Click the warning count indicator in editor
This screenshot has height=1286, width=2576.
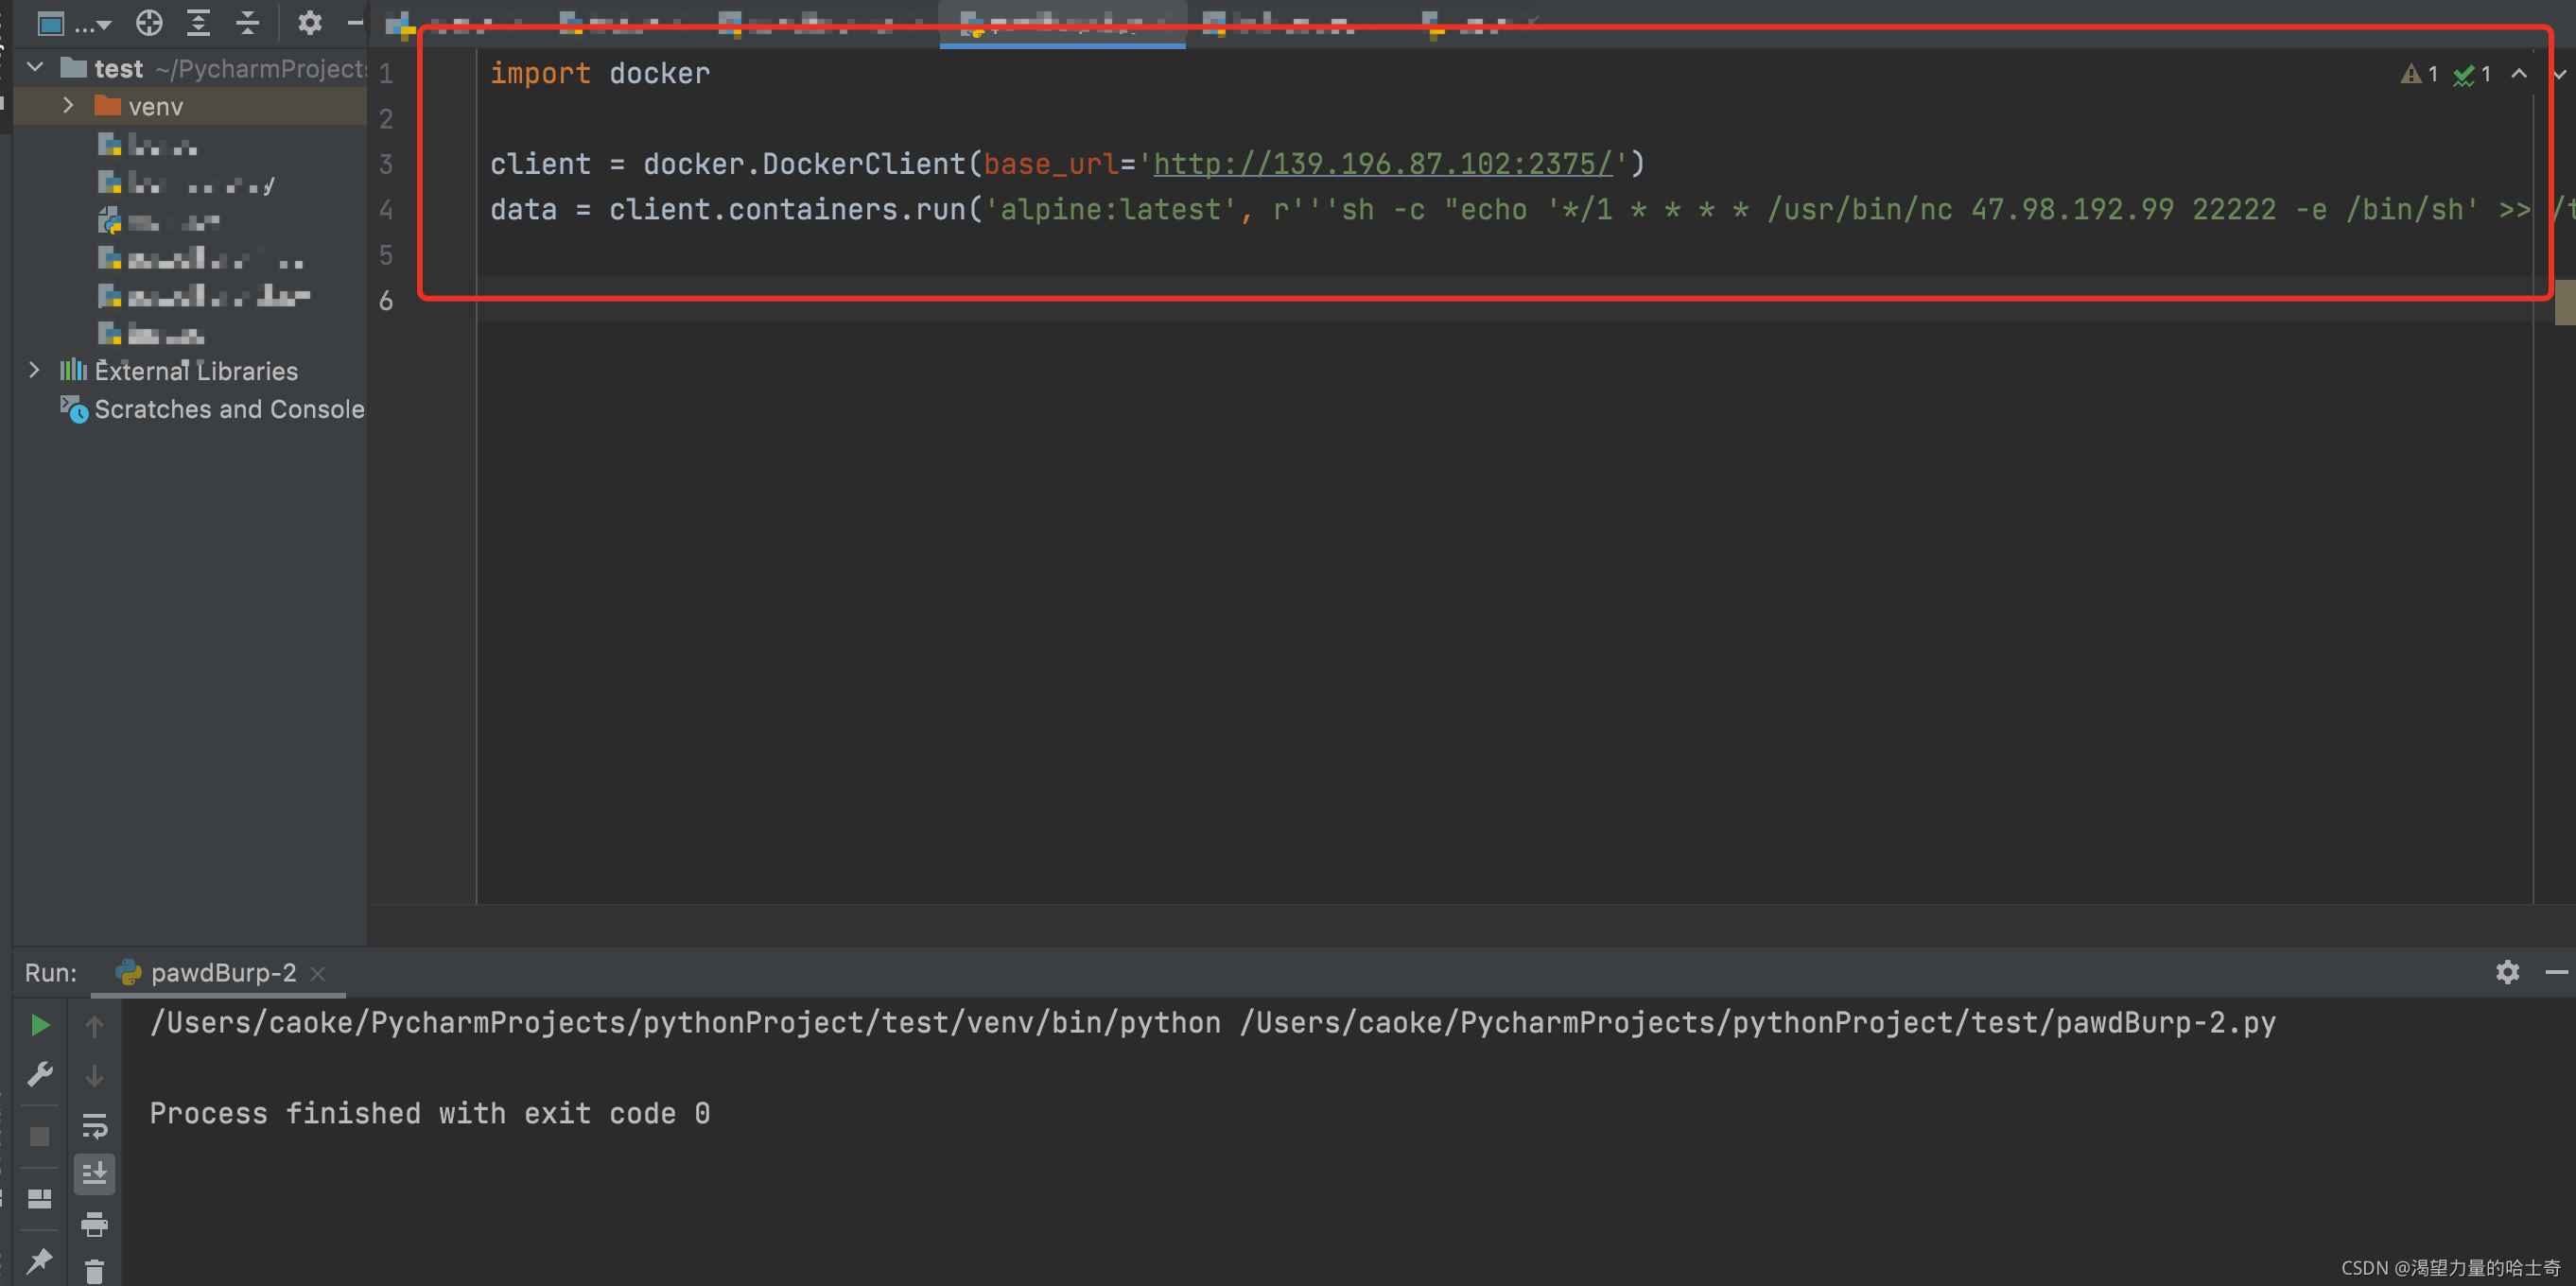pyautogui.click(x=2419, y=74)
